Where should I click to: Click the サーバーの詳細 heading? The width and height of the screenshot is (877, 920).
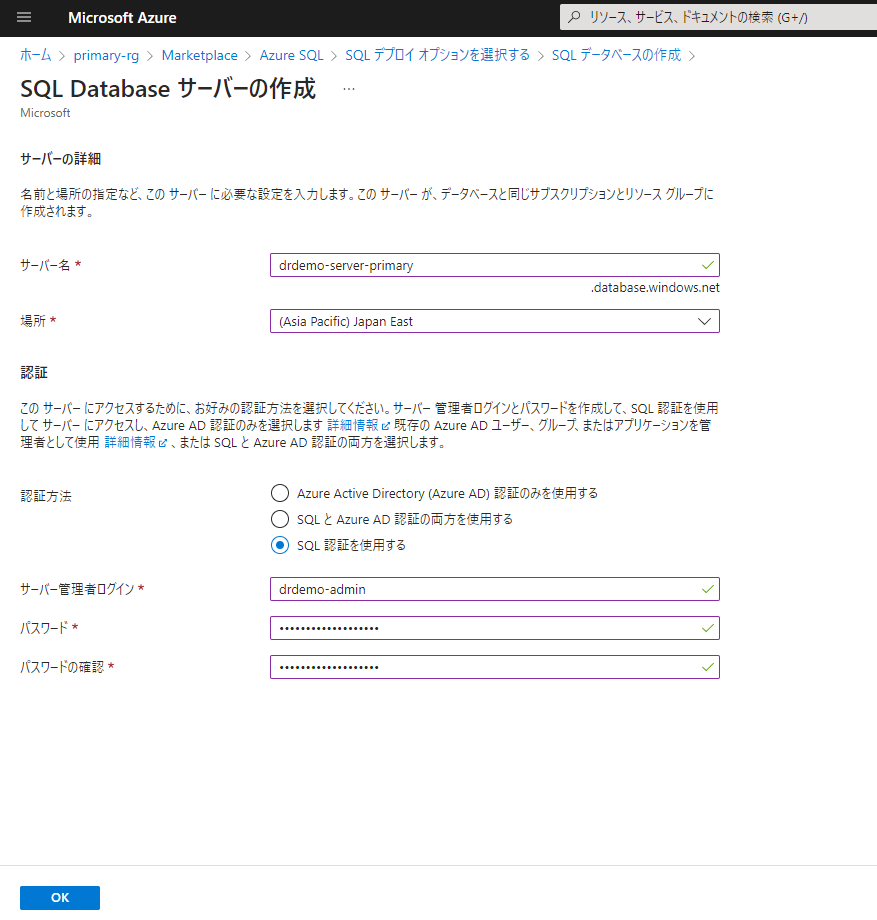(60, 159)
